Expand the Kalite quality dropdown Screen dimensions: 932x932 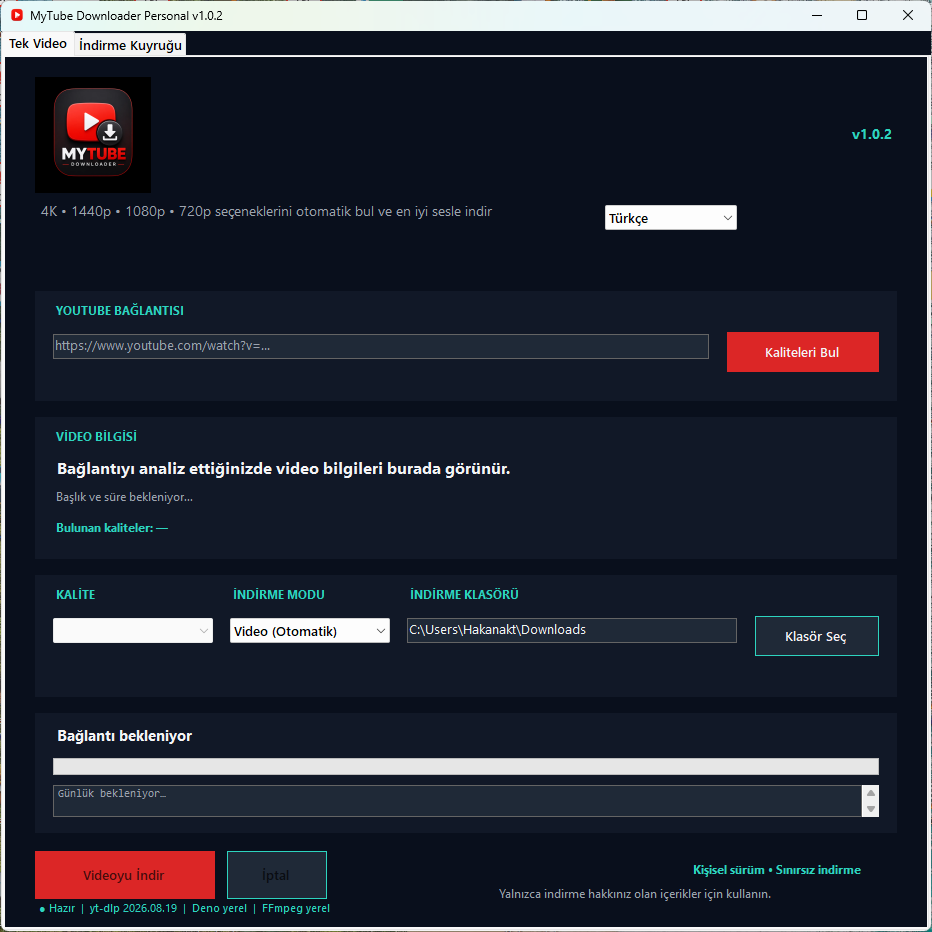[133, 631]
